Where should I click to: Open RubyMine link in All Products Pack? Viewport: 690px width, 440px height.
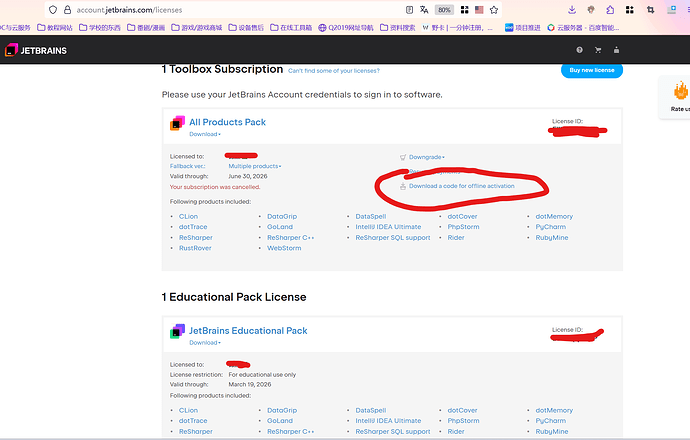(552, 238)
